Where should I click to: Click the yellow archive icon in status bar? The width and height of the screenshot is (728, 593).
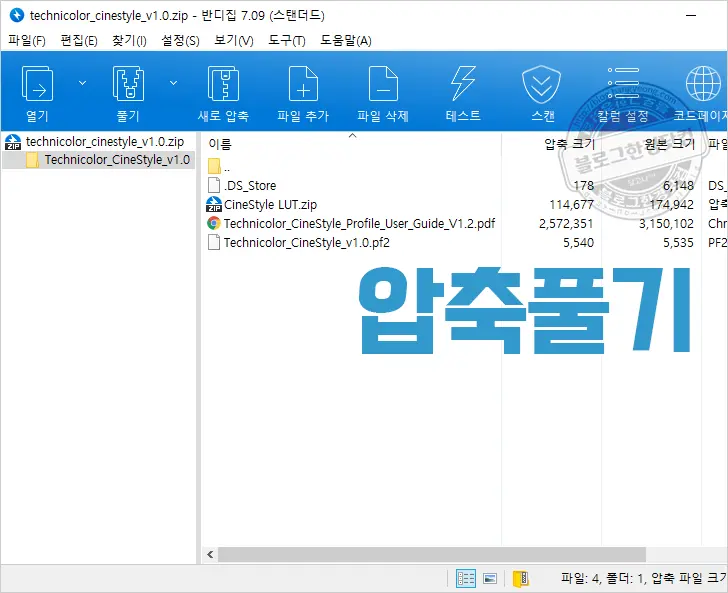pyautogui.click(x=520, y=578)
